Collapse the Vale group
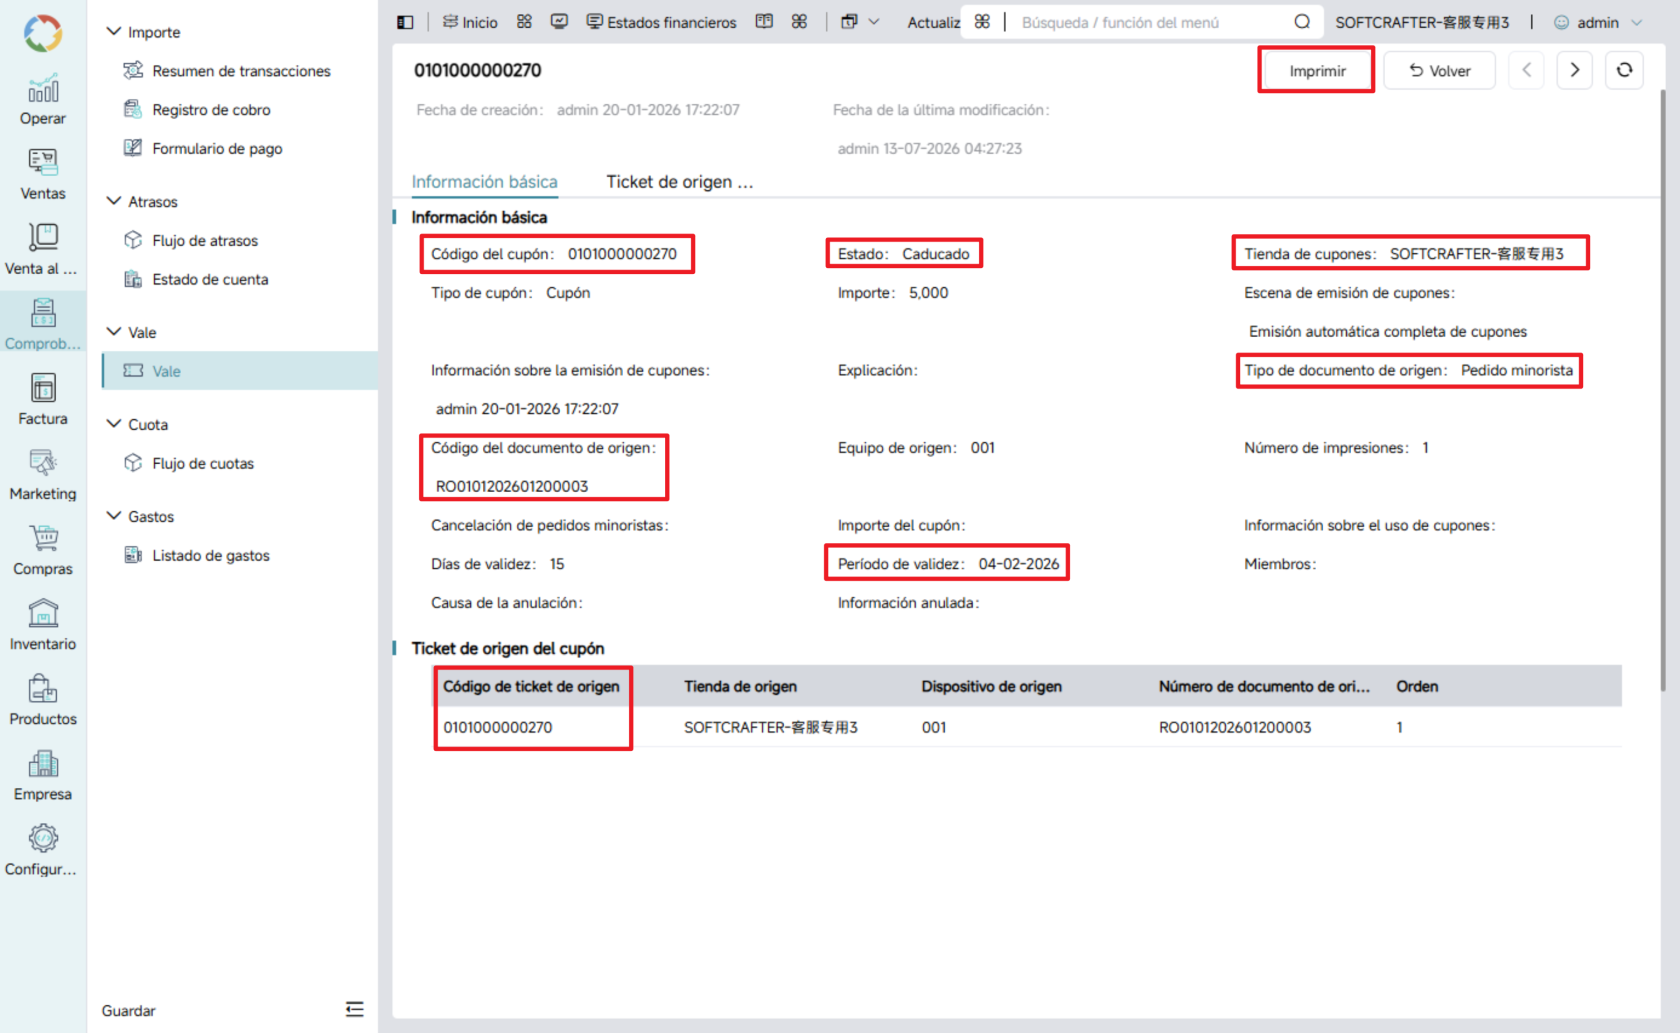 (114, 332)
